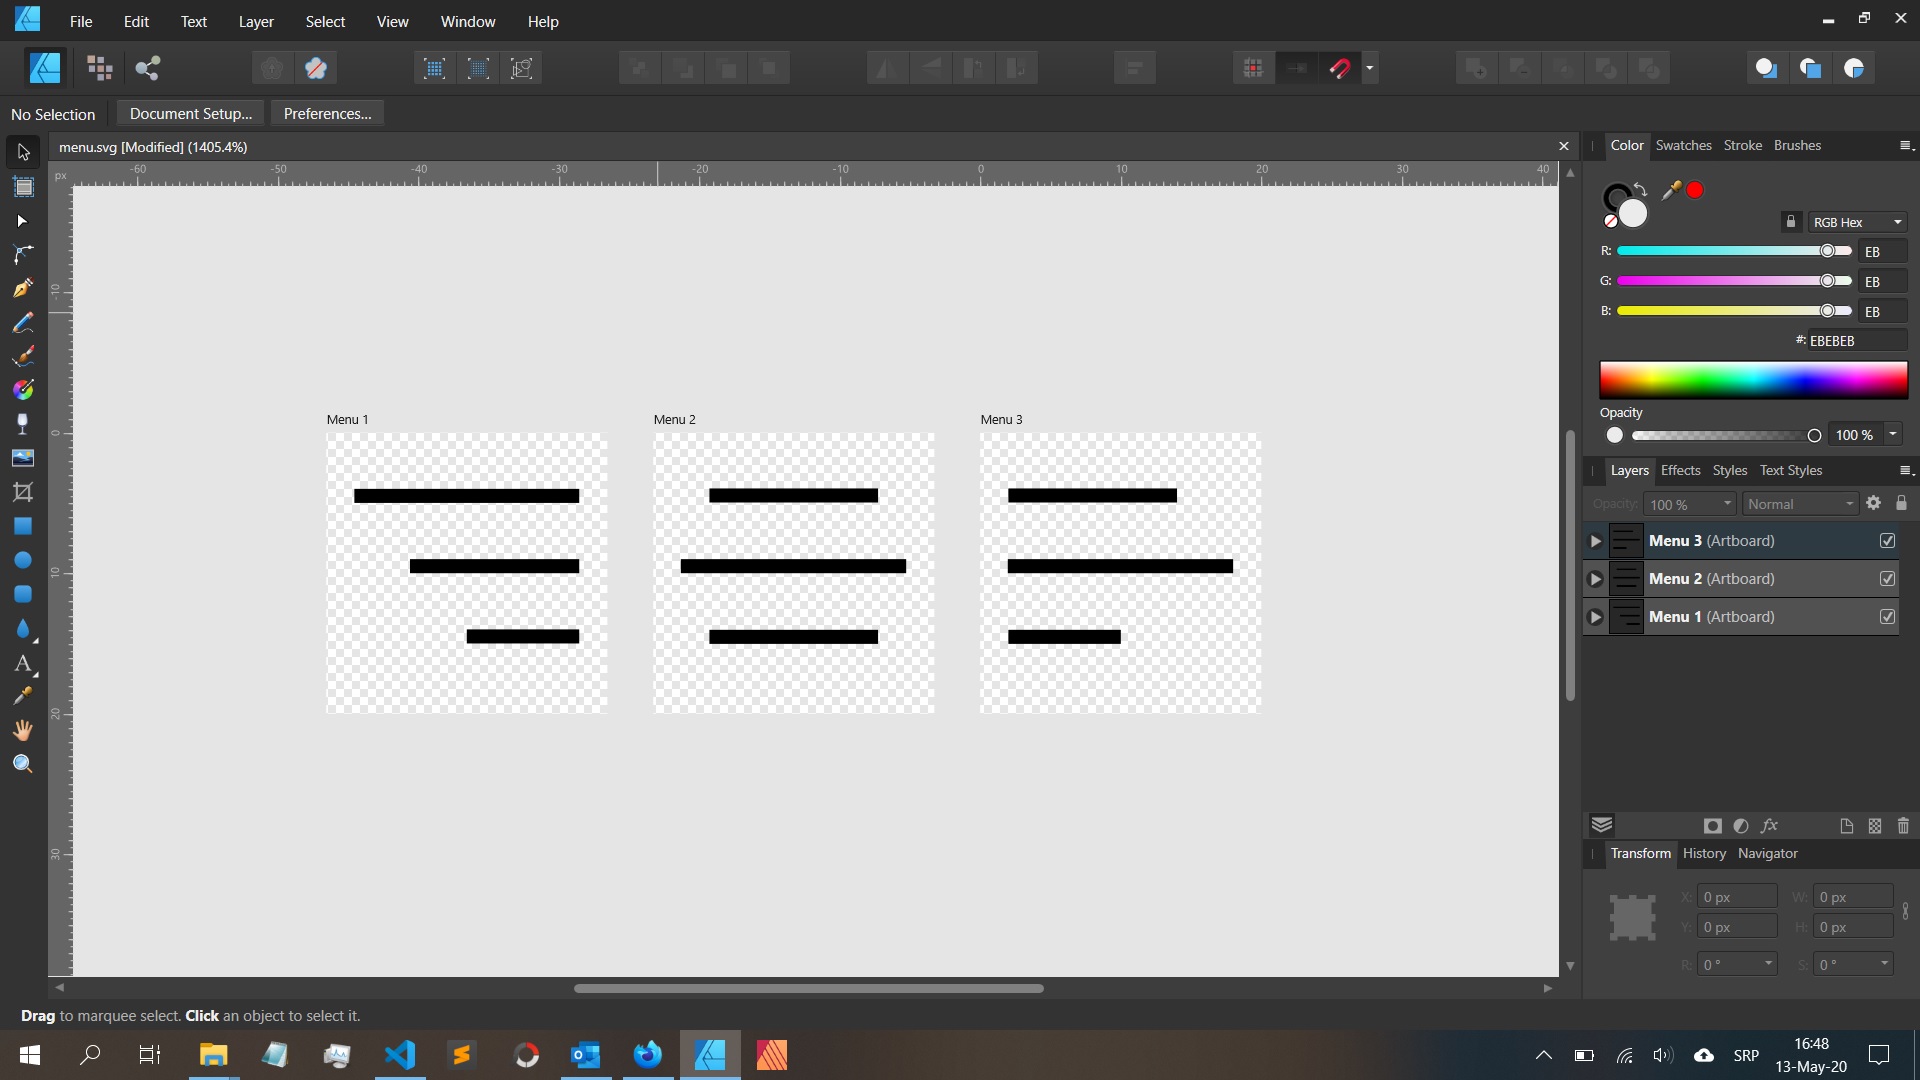The width and height of the screenshot is (1920, 1080).
Task: Expand the Menu 2 artboard layer
Action: pyautogui.click(x=1596, y=579)
